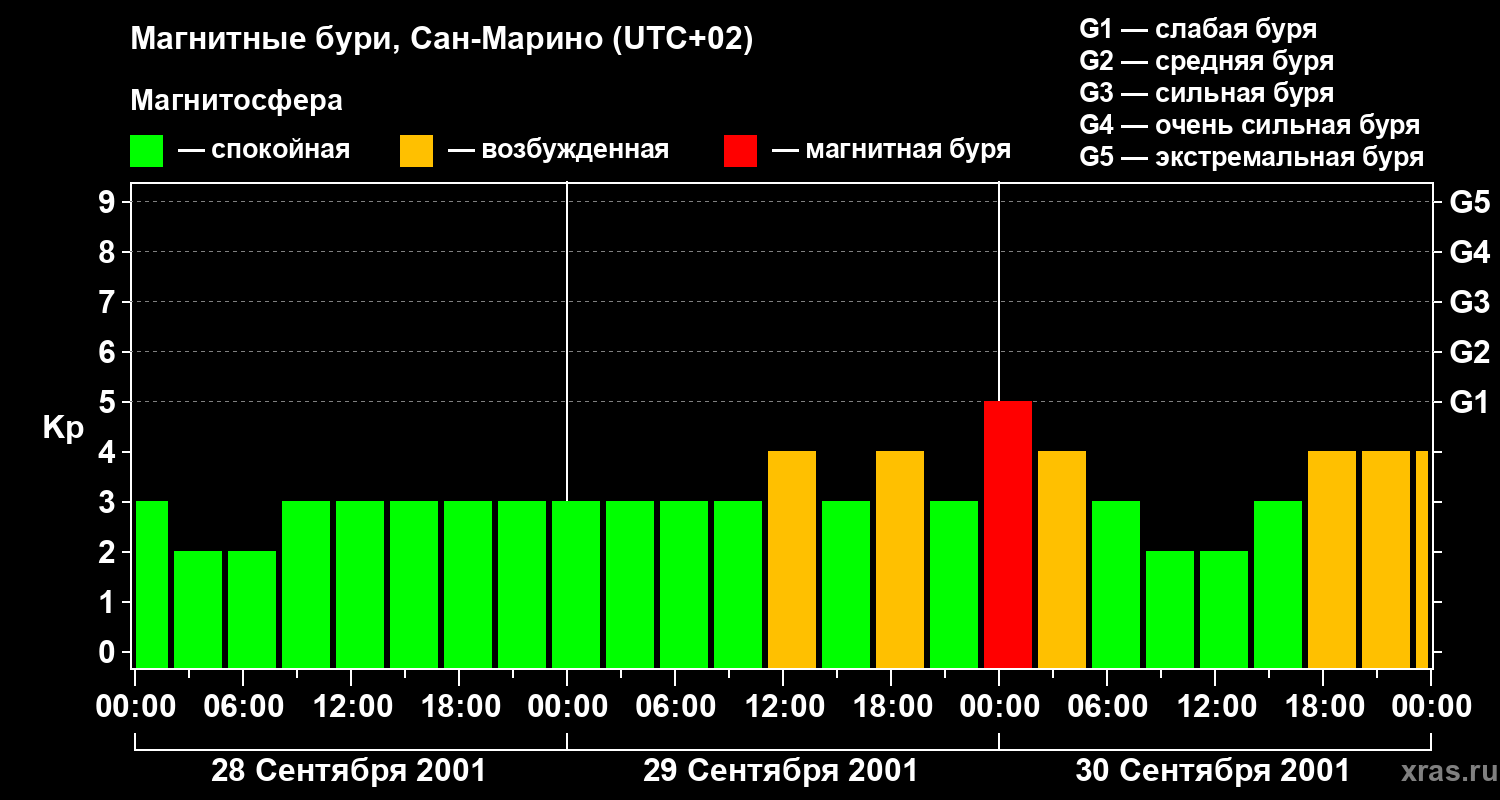
Task: Click the yellow bar at 18:00 on 30 September
Action: tap(1332, 559)
